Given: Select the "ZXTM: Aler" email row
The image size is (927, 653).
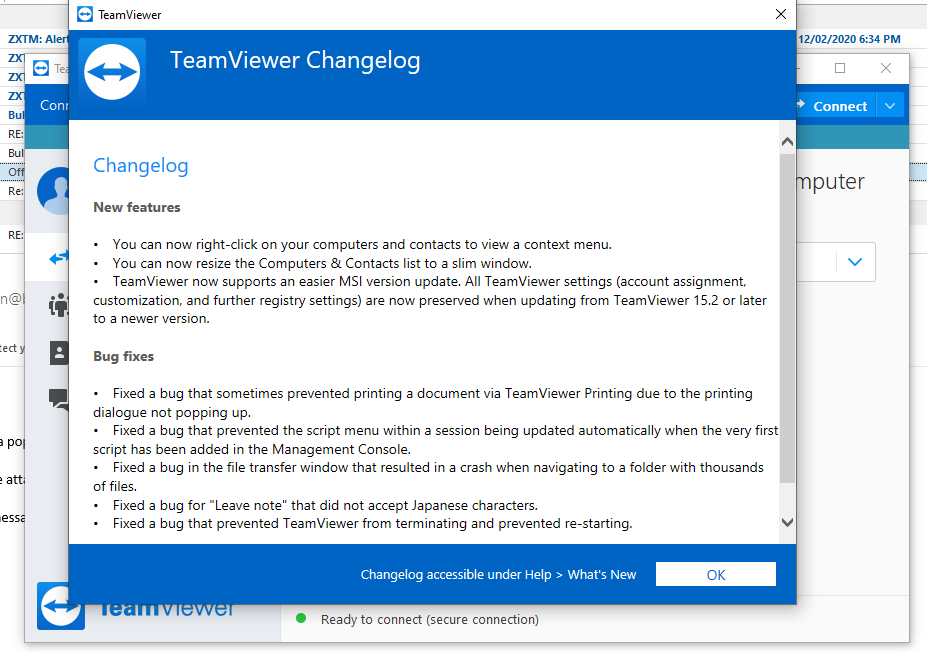Looking at the screenshot, I should (x=38, y=39).
